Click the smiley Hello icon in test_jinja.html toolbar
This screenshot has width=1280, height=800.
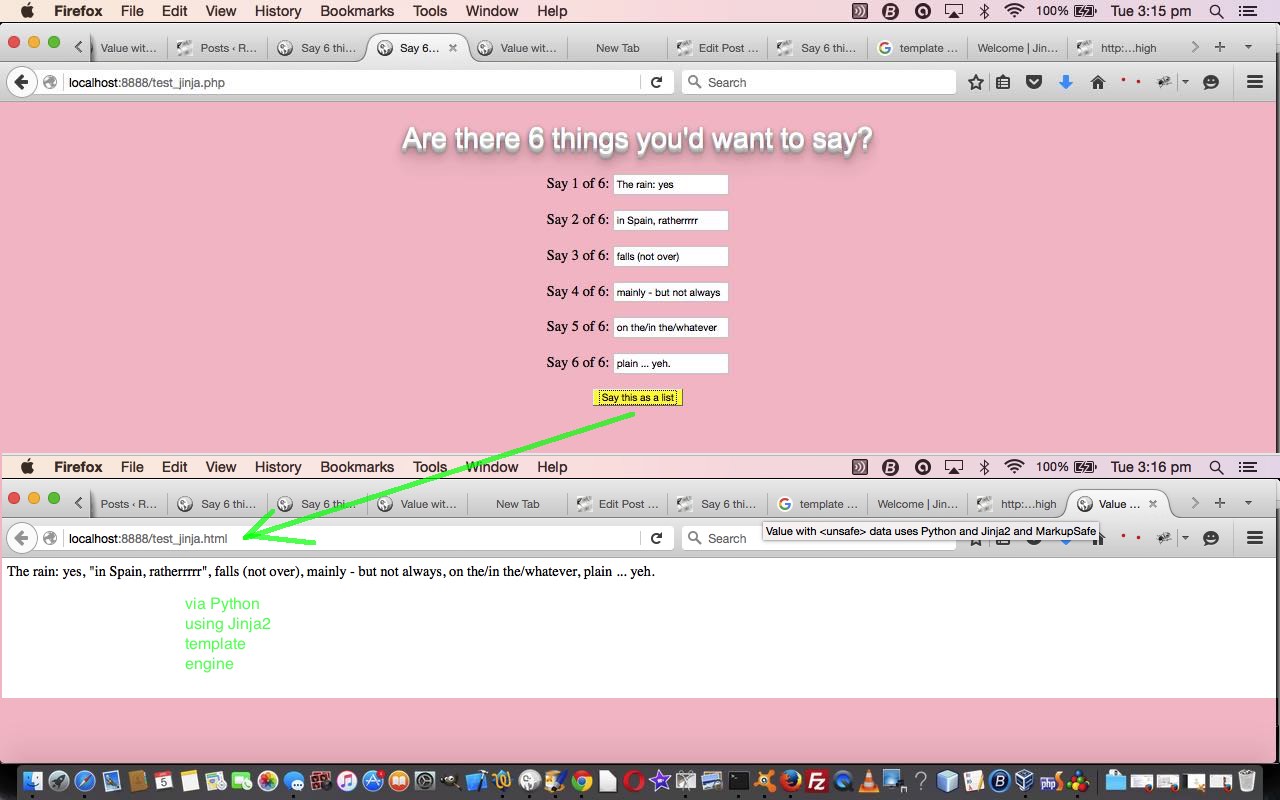[1211, 538]
